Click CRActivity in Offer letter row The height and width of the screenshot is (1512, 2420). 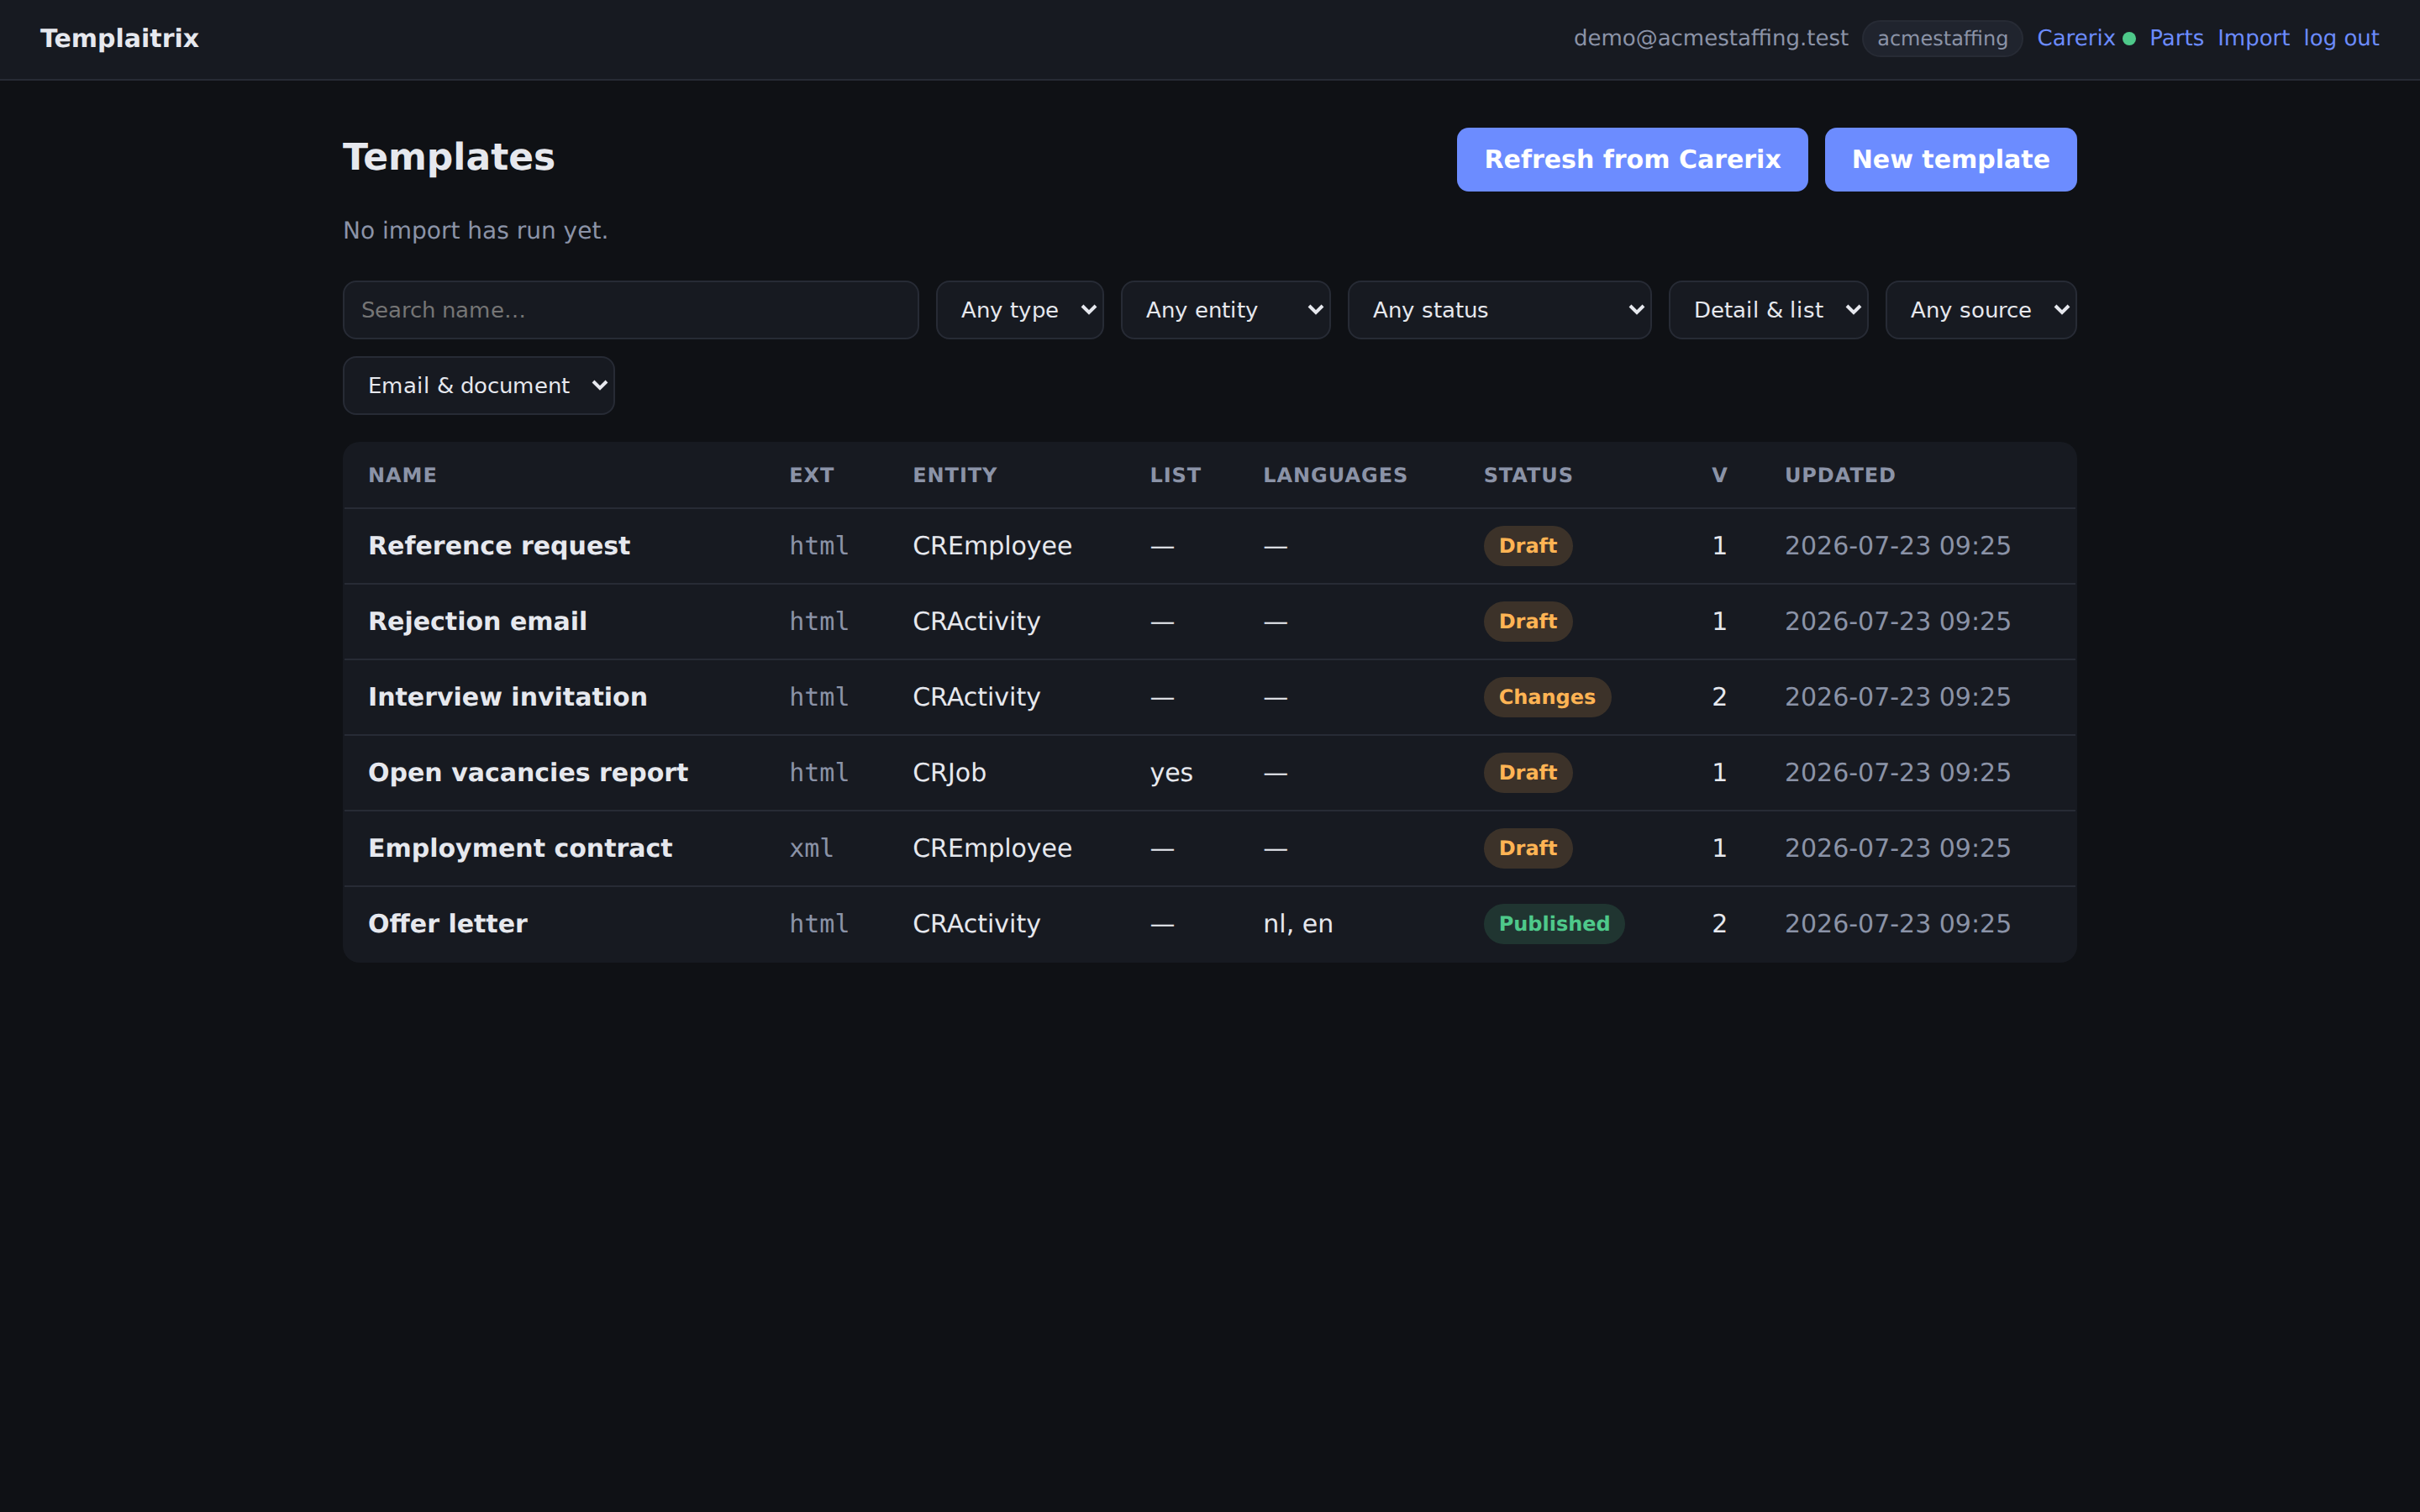click(x=976, y=923)
